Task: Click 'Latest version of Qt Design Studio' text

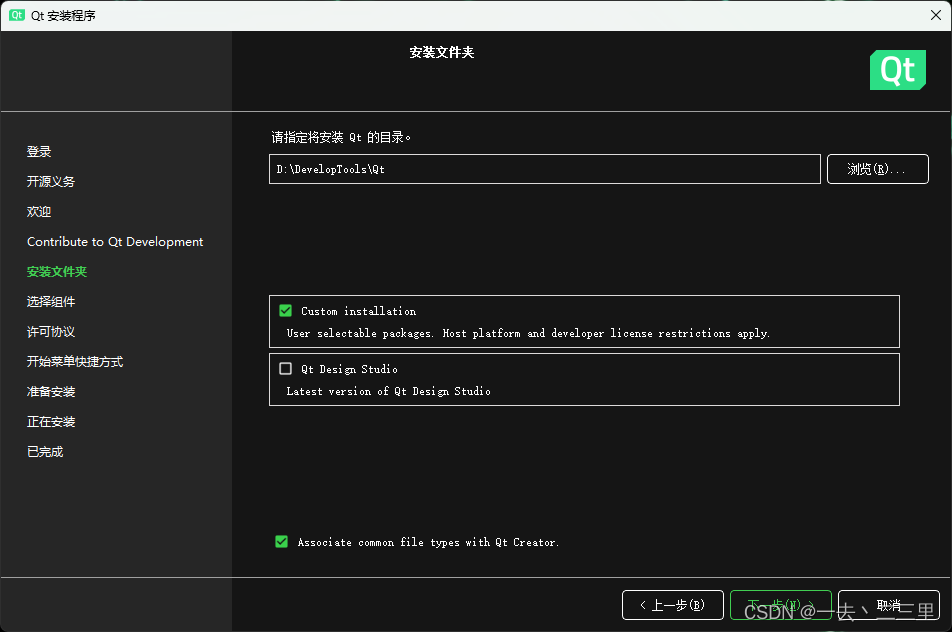Action: click(388, 391)
